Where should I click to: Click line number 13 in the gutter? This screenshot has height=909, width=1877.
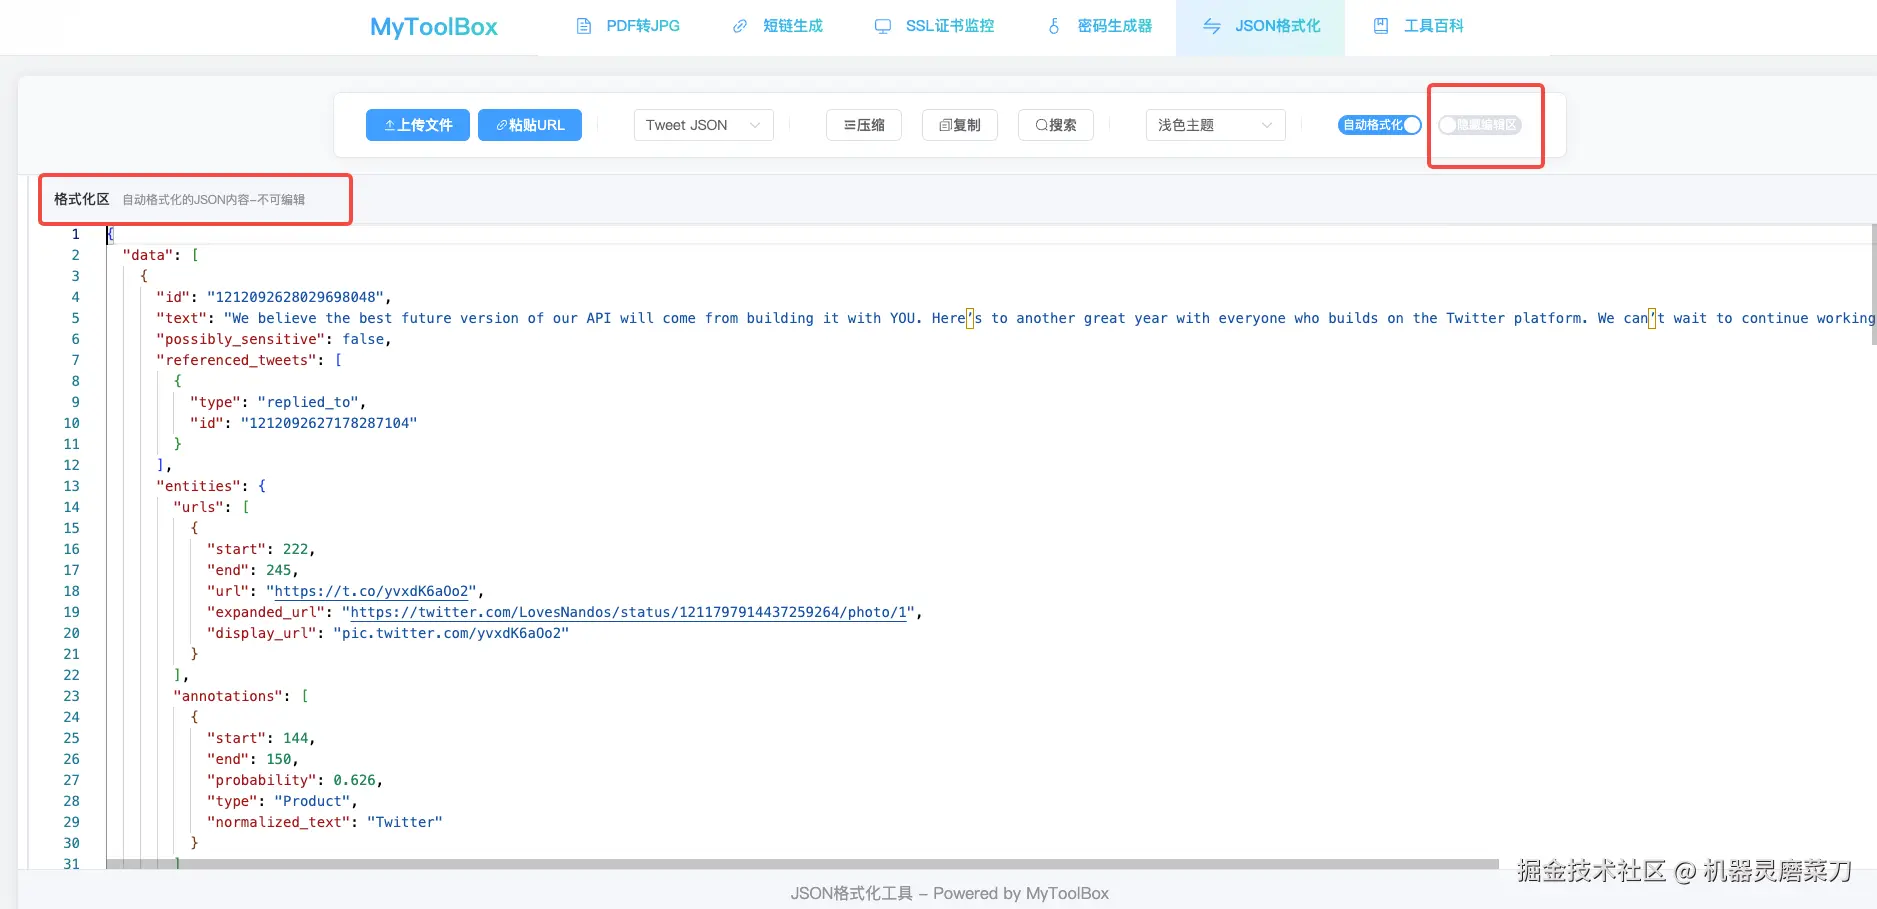click(71, 486)
